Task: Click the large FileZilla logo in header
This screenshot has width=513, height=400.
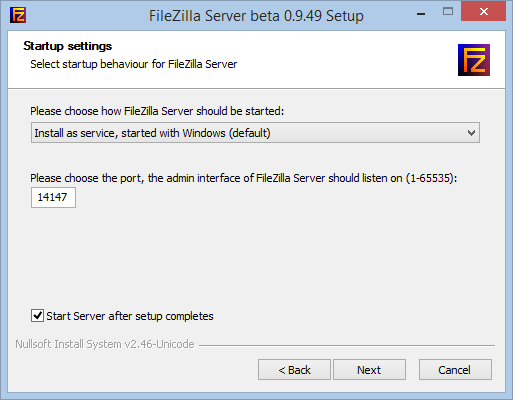Action: tap(474, 60)
